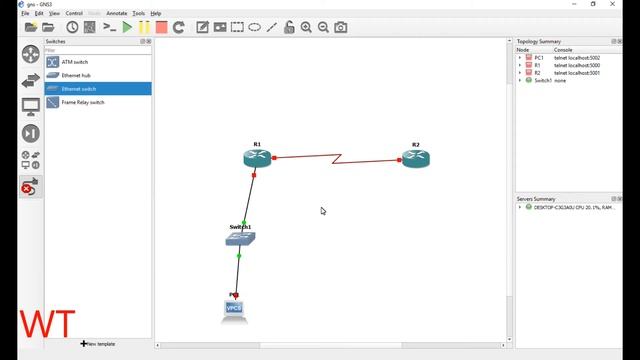Select the VPCS PC node on canvas
Viewport: 640px width, 360px height.
[234, 312]
